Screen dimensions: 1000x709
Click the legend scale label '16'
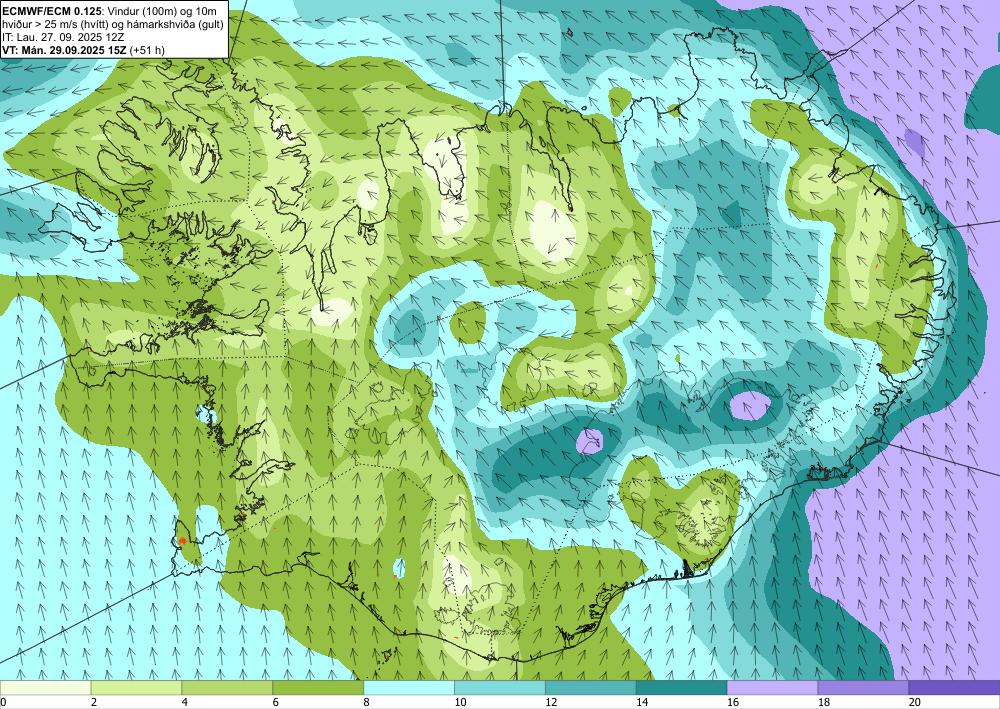click(733, 703)
